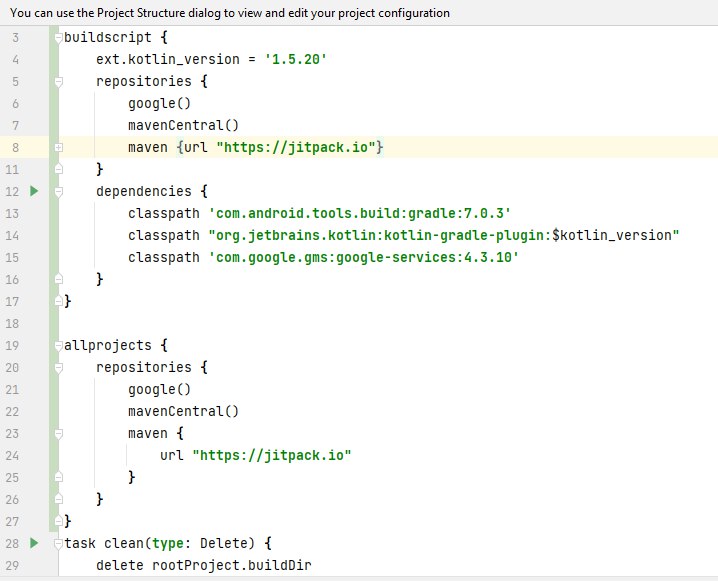Click 'task clean(type: Delete)' declaration
Image resolution: width=718 pixels, height=581 pixels.
(x=159, y=543)
